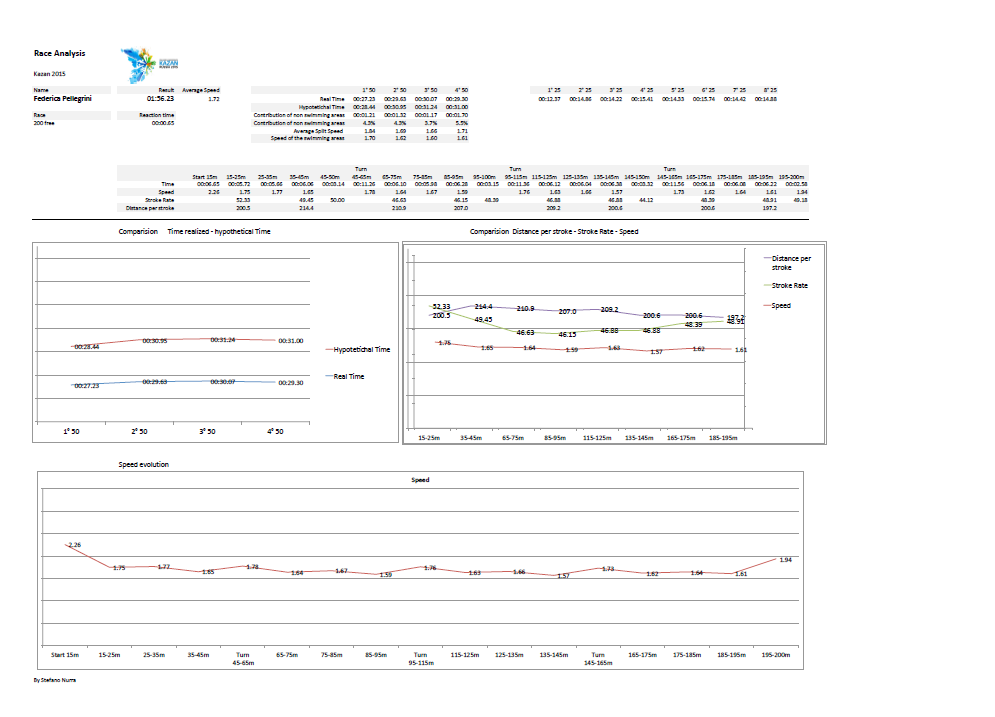This screenshot has height=717, width=995.
Task: Click data label '1.94' on speed evolution chart
Action: click(x=786, y=560)
